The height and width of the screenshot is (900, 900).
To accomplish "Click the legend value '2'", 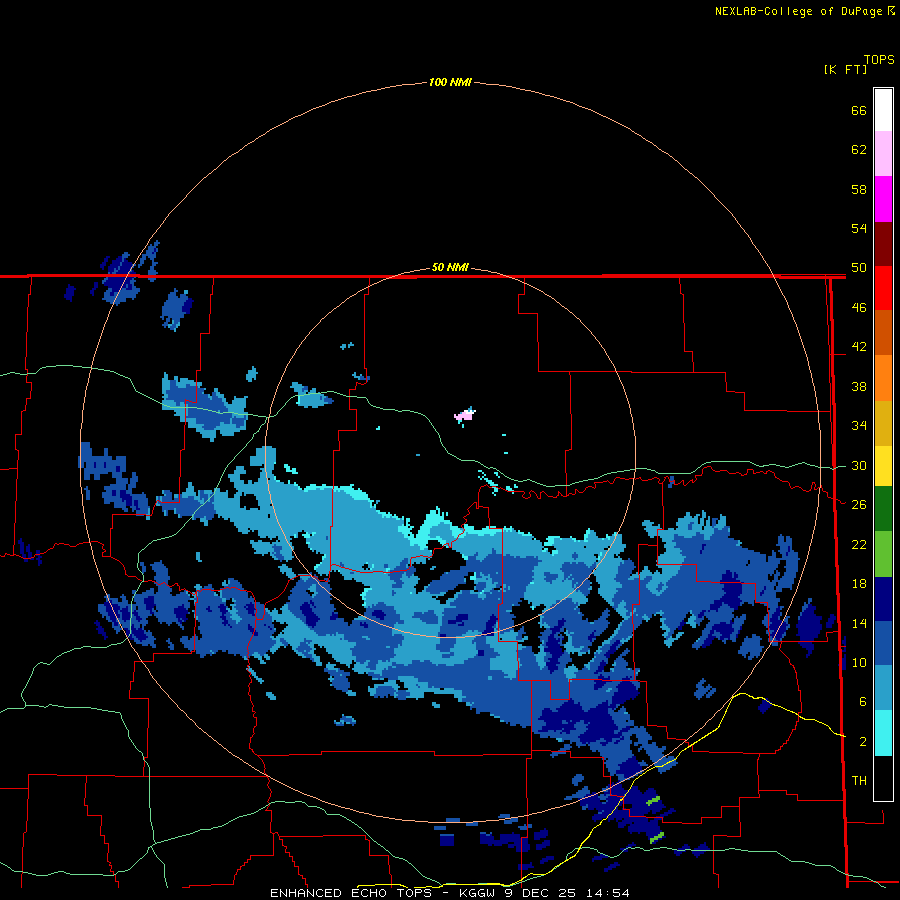I will click(x=863, y=742).
